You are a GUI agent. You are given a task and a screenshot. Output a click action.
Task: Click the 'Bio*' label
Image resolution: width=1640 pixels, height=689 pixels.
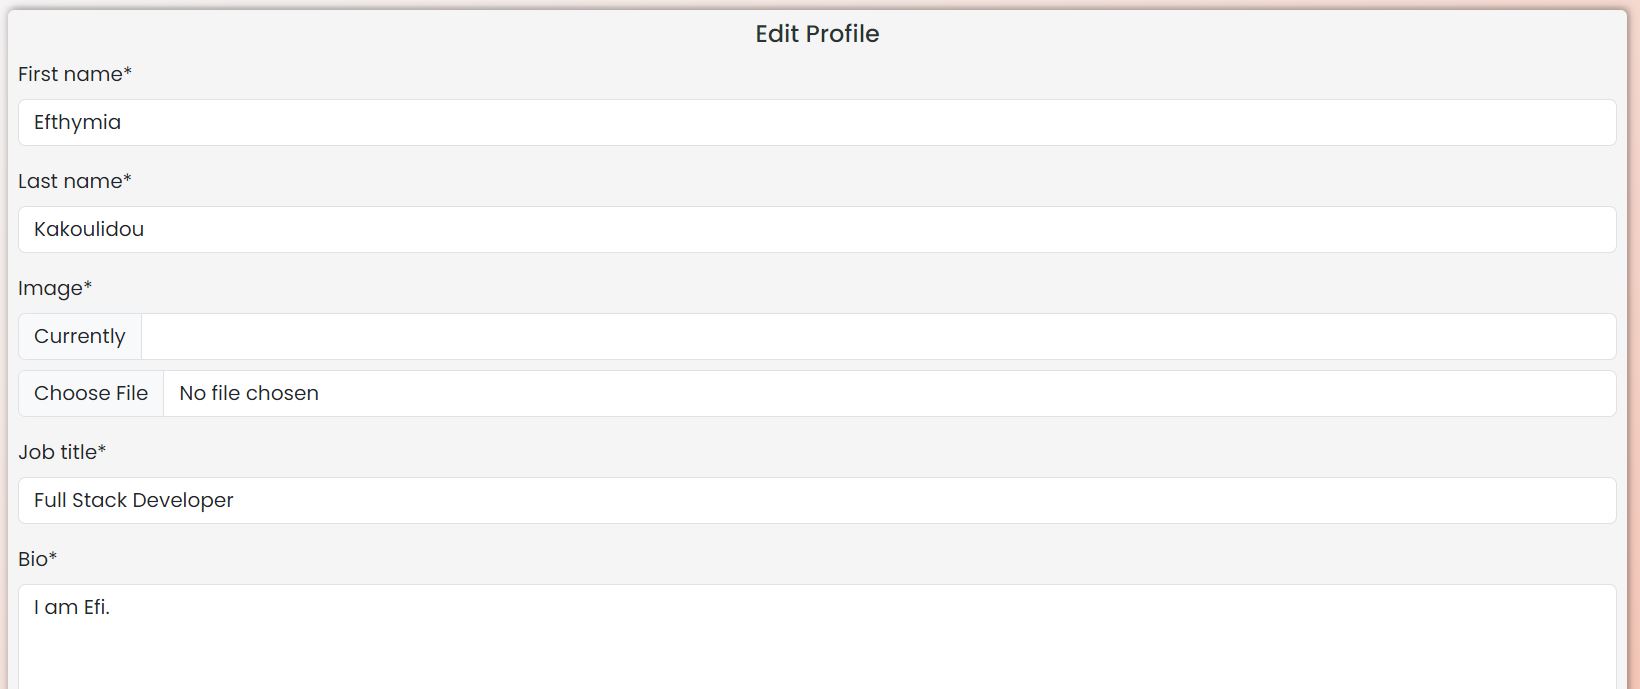pyautogui.click(x=38, y=559)
